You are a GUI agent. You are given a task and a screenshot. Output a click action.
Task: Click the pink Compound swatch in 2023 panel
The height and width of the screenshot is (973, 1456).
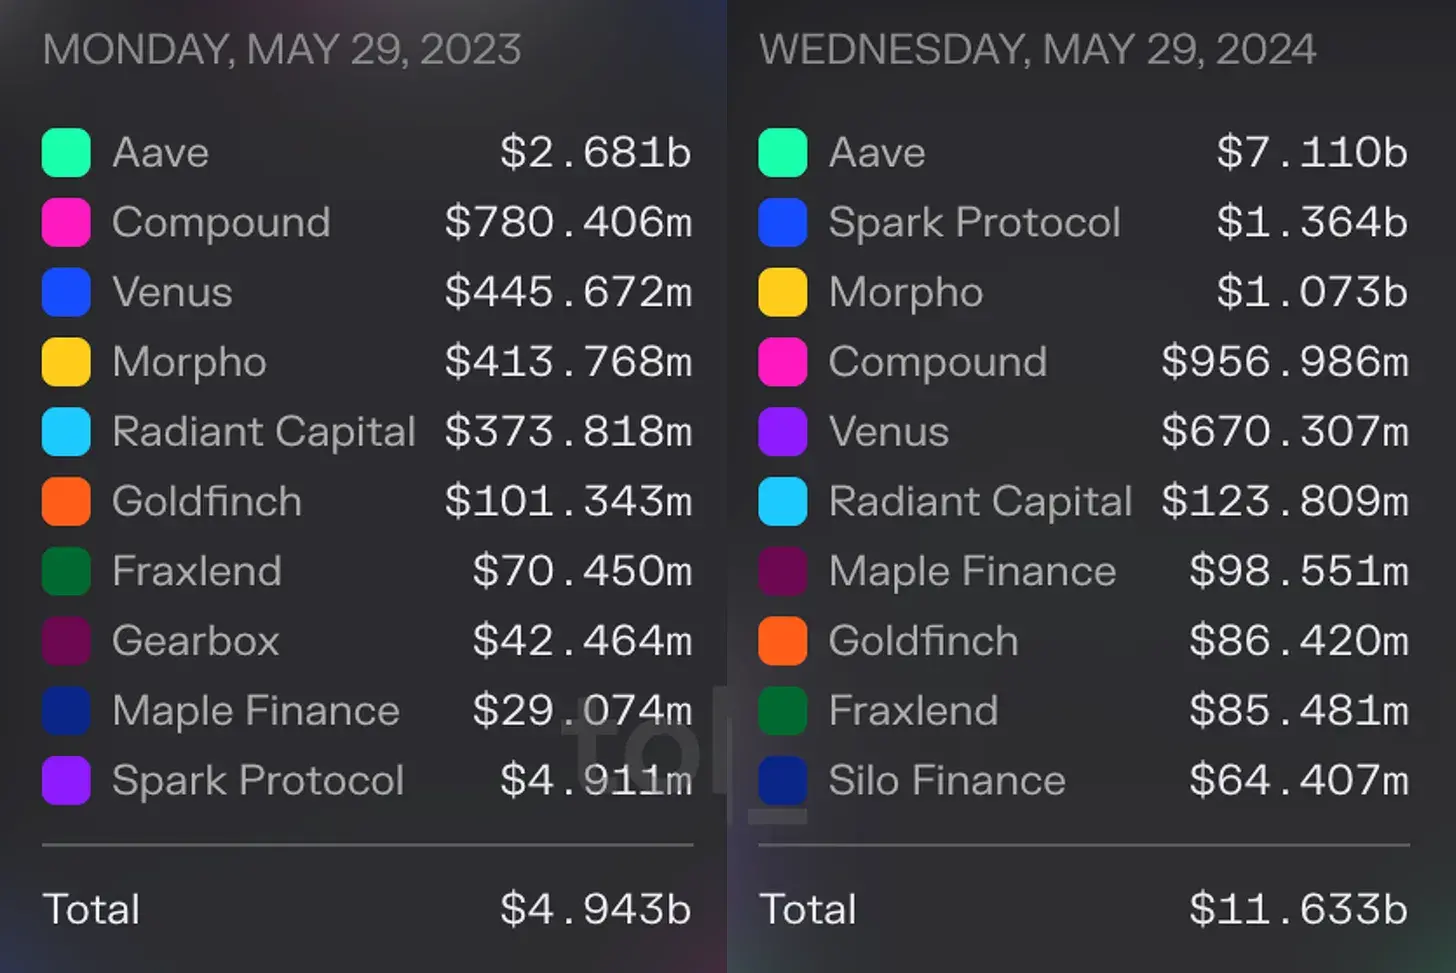66,222
